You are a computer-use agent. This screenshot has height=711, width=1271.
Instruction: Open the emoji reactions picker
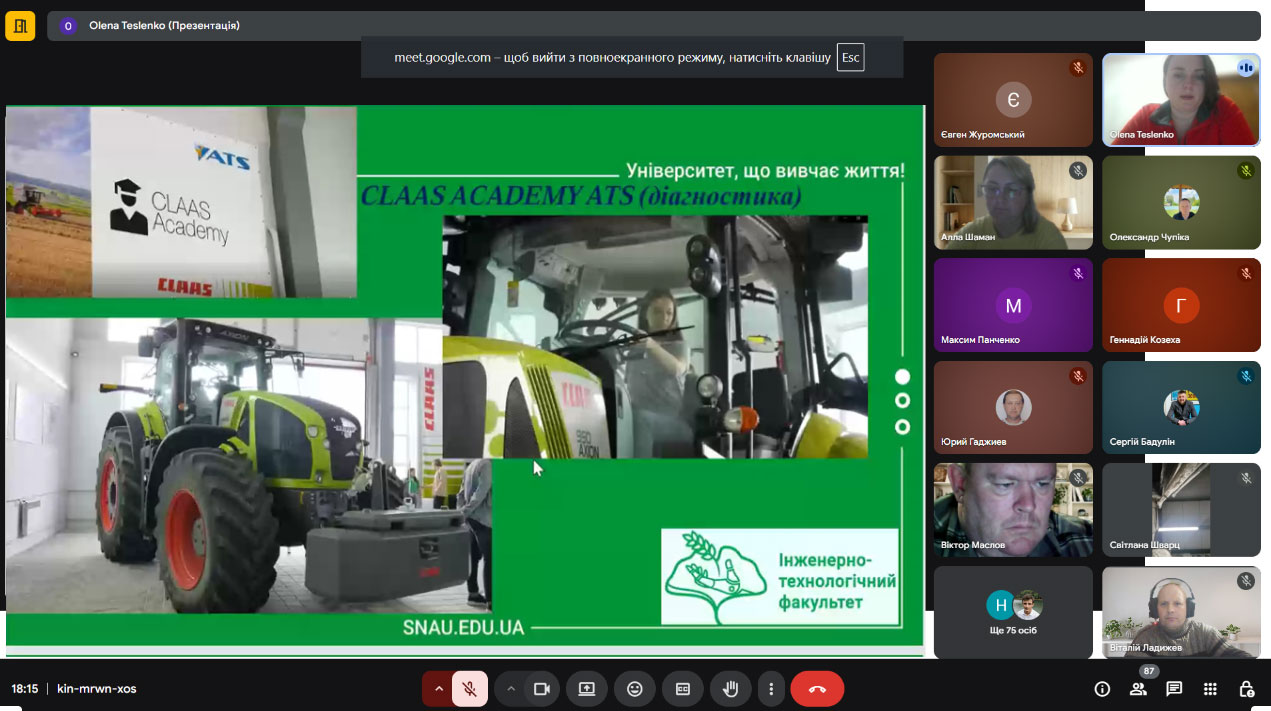[634, 689]
